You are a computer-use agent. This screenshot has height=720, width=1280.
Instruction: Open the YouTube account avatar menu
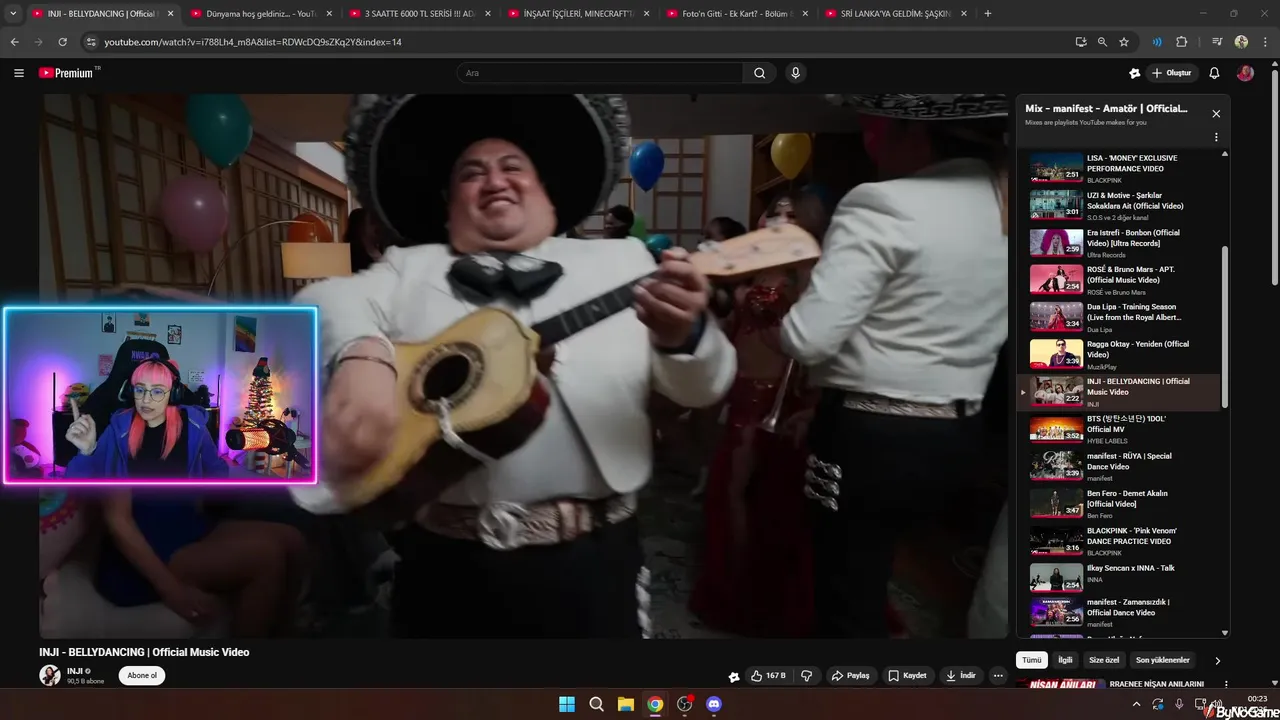click(x=1245, y=73)
